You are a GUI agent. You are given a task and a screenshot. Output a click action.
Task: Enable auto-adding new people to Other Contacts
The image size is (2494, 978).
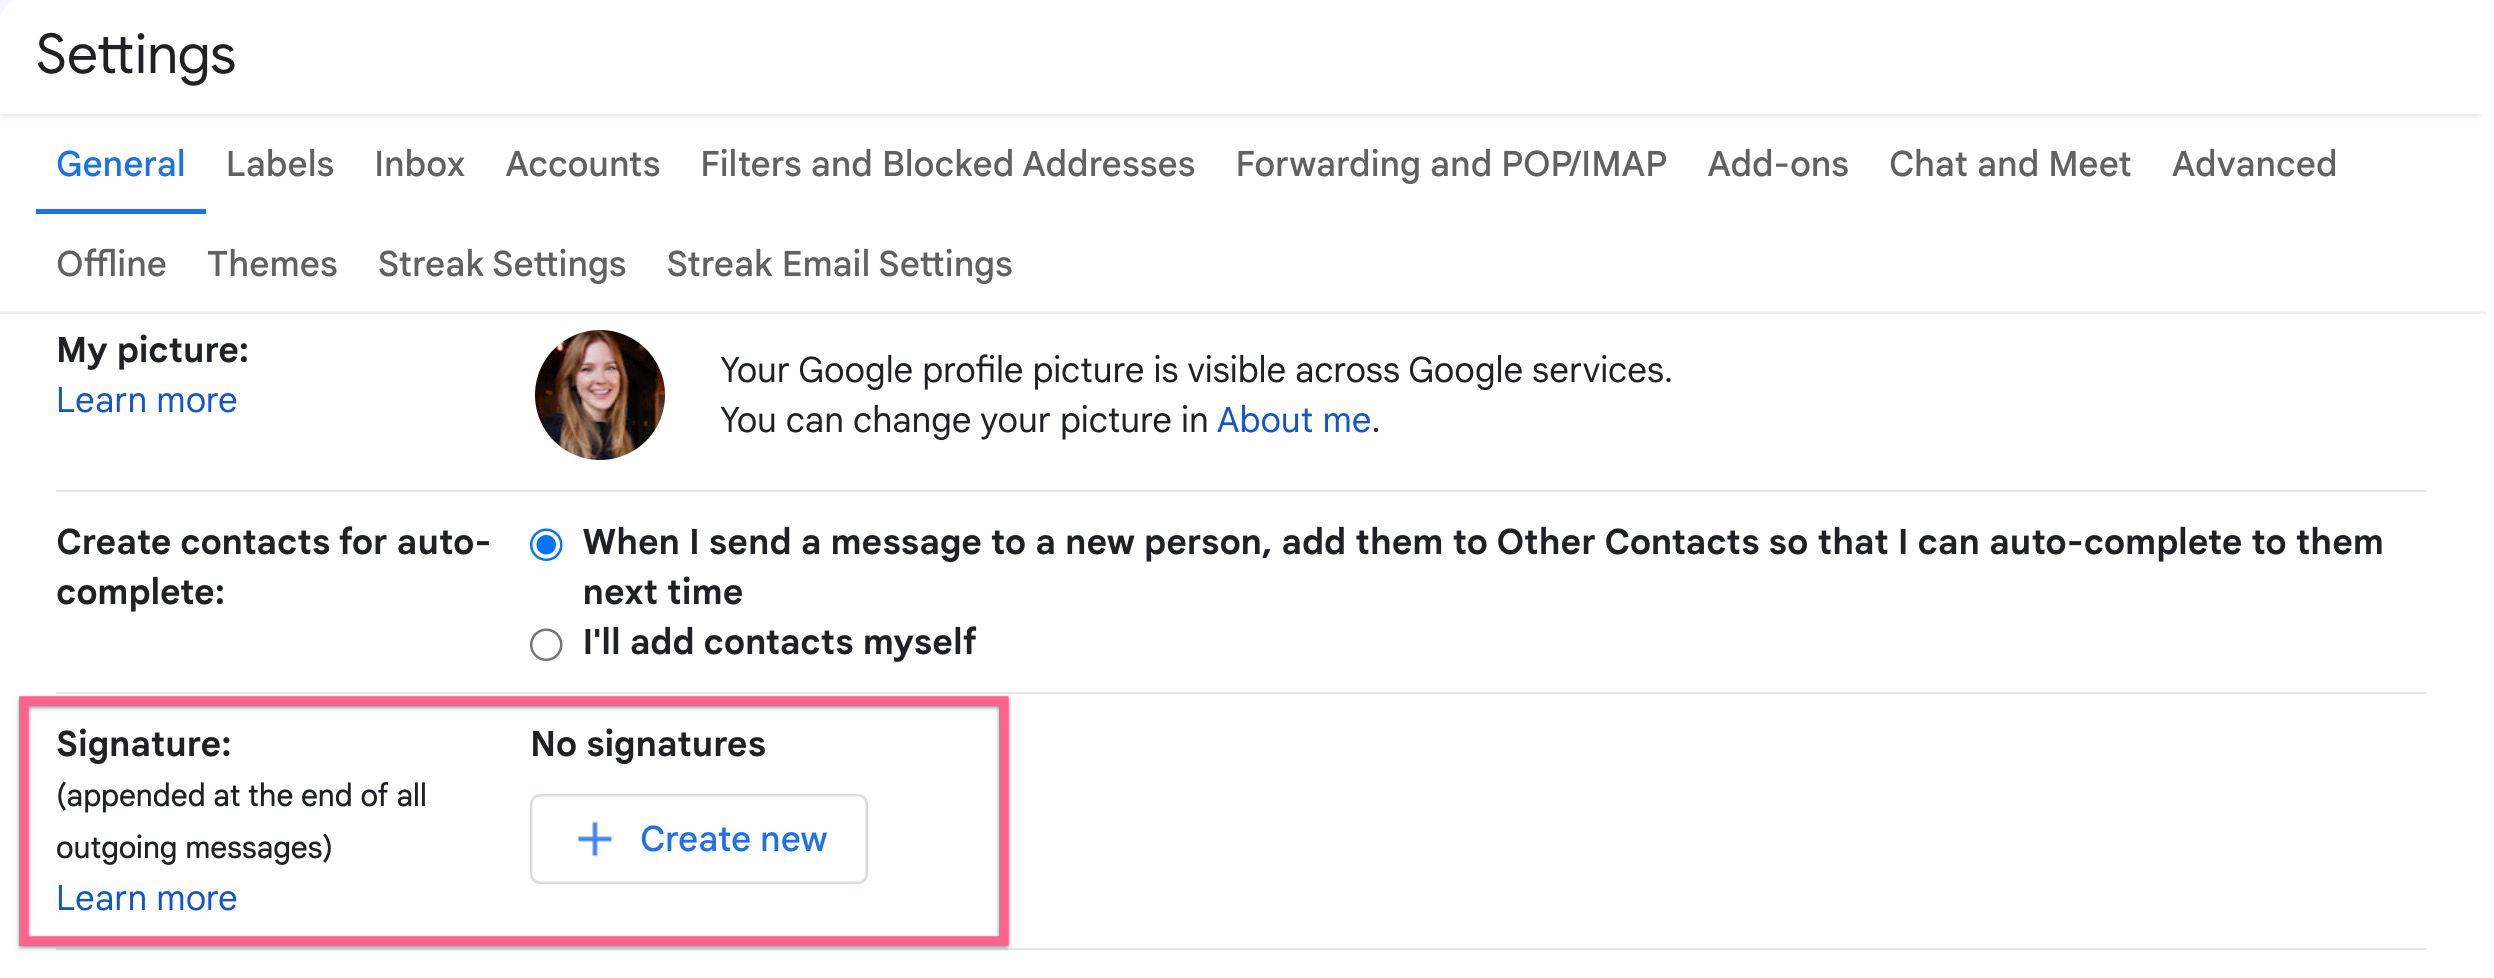(545, 543)
